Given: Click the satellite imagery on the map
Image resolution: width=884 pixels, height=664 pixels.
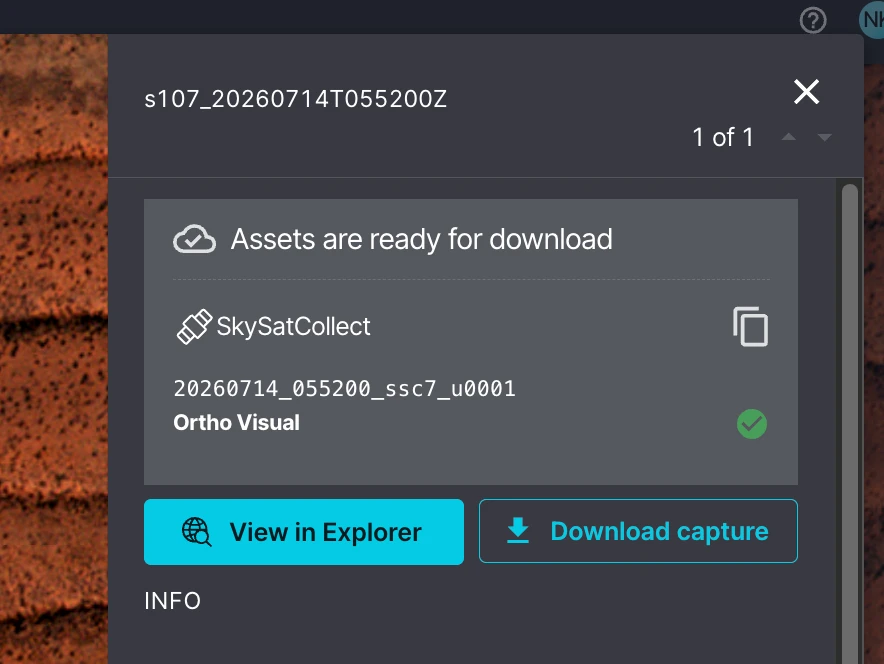Looking at the screenshot, I should [x=54, y=349].
